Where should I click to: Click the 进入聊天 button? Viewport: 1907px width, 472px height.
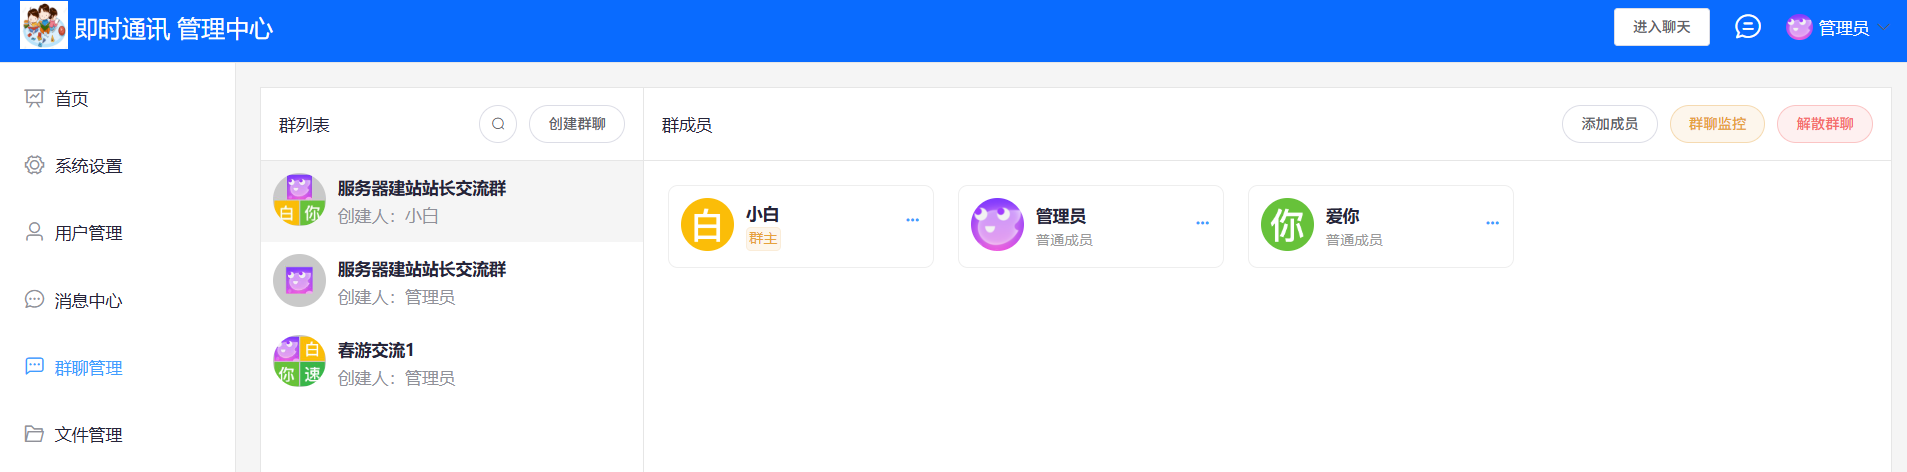pos(1662,27)
